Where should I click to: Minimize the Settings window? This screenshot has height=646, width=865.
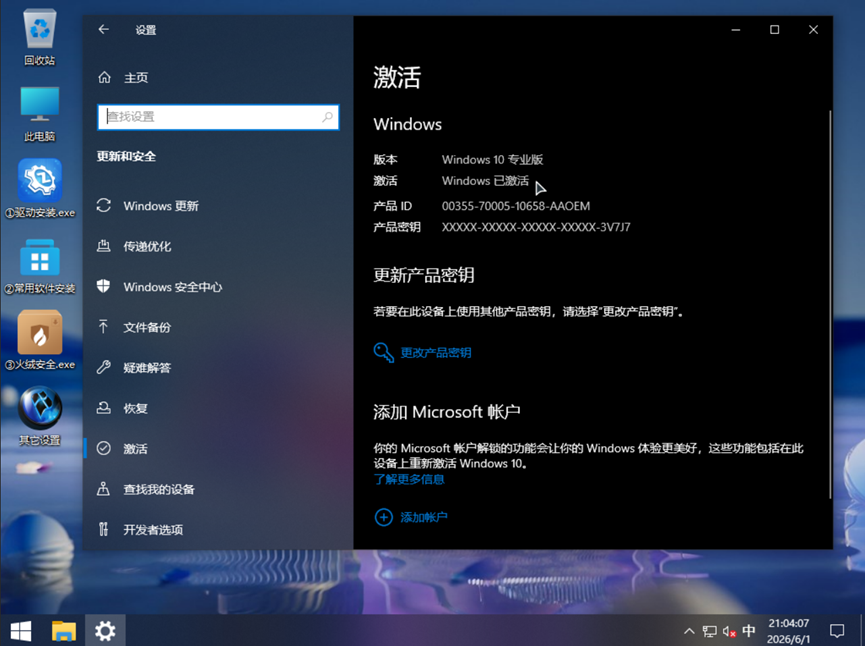pyautogui.click(x=736, y=30)
